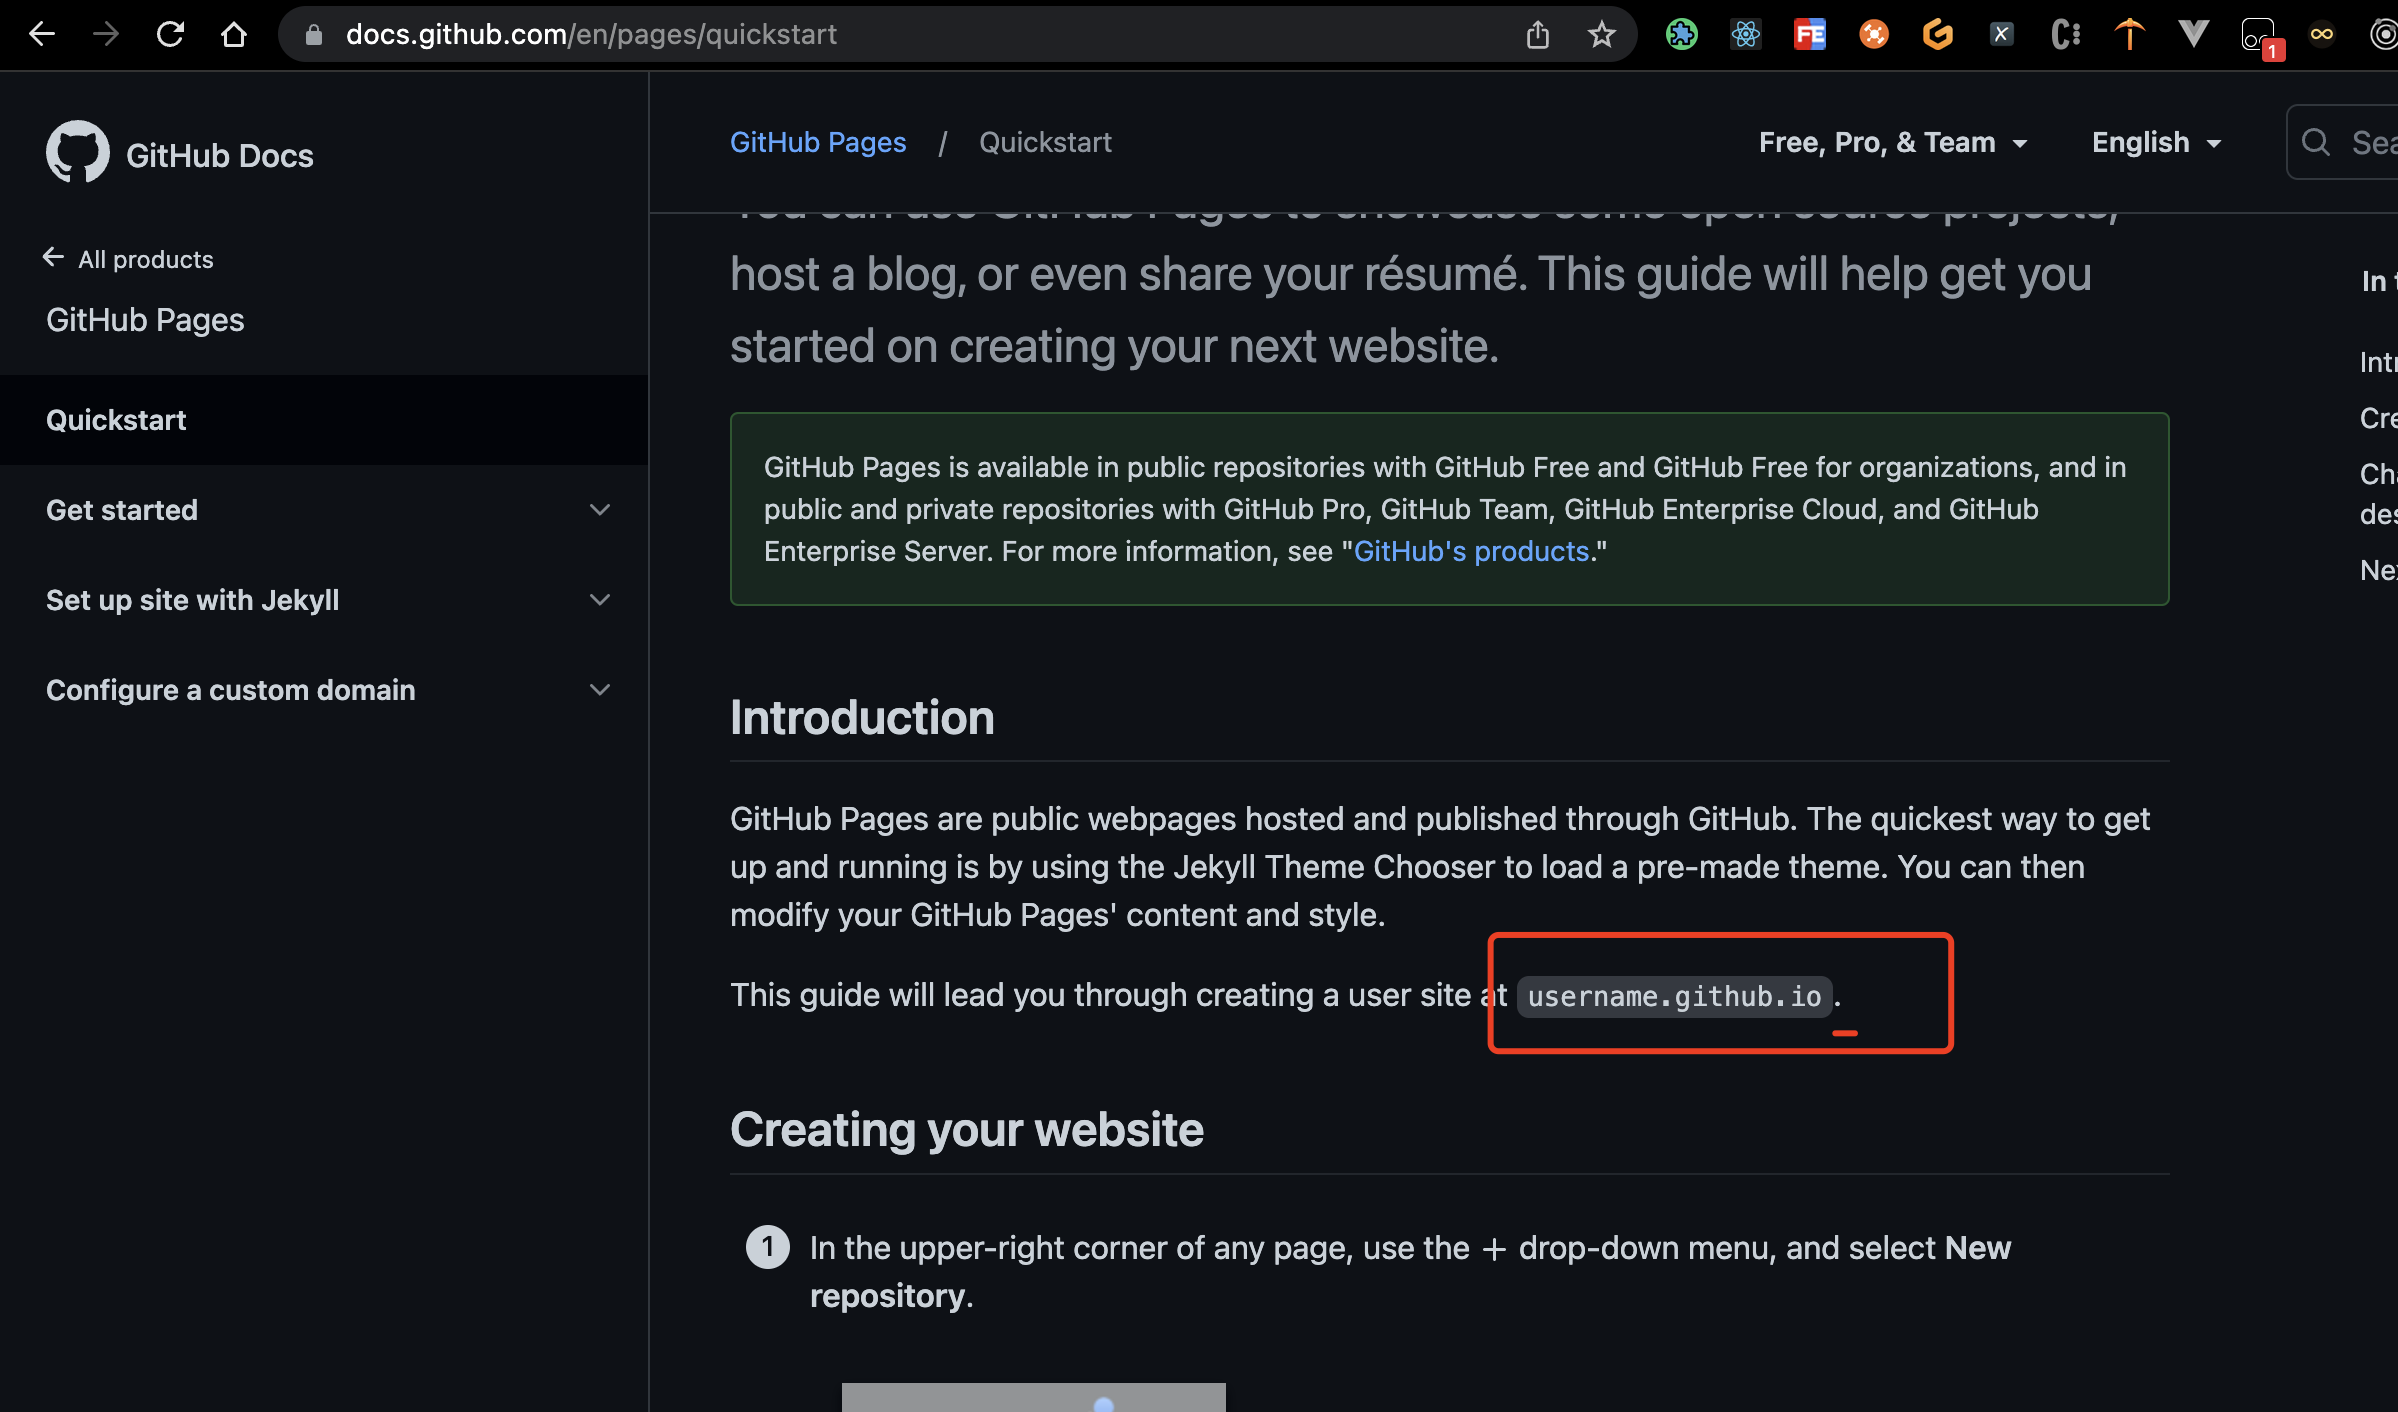This screenshot has width=2398, height=1412.
Task: Bookmark the page using the star icon
Action: [1601, 34]
